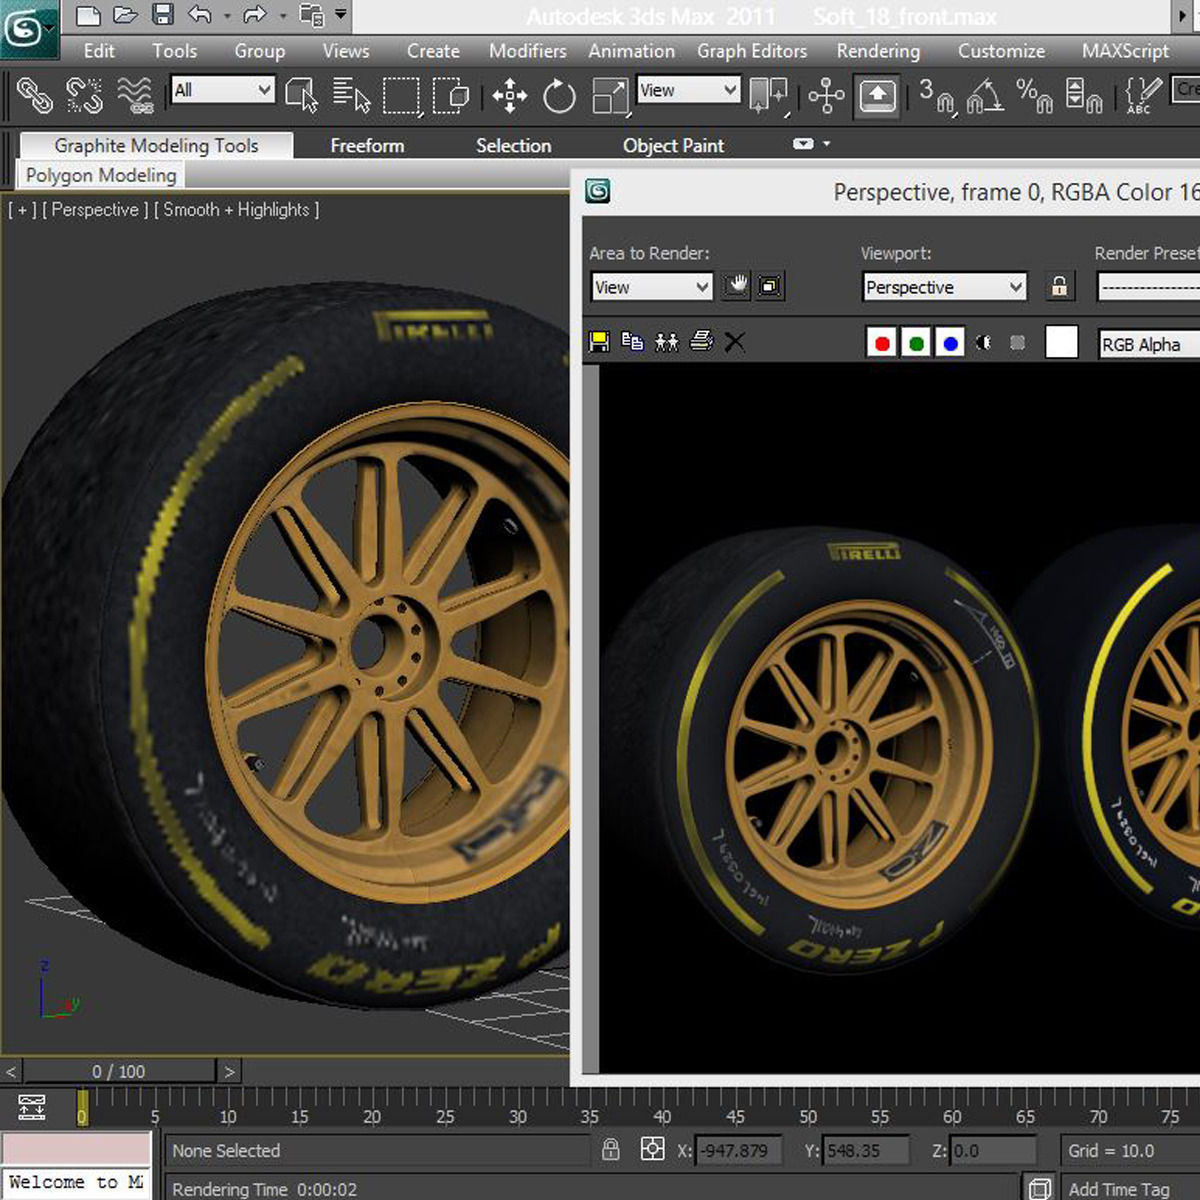Open the Edit menu
The width and height of the screenshot is (1200, 1200).
pos(99,51)
